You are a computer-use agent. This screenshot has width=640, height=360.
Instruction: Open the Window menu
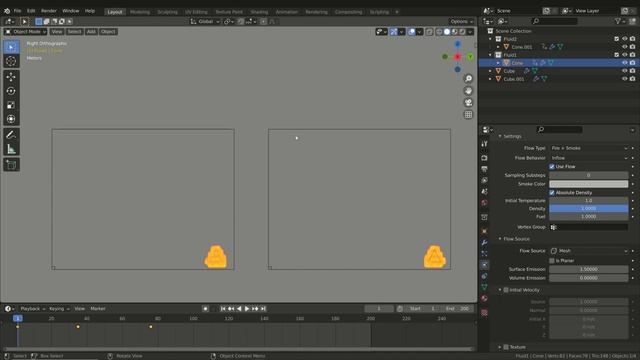(x=71, y=11)
